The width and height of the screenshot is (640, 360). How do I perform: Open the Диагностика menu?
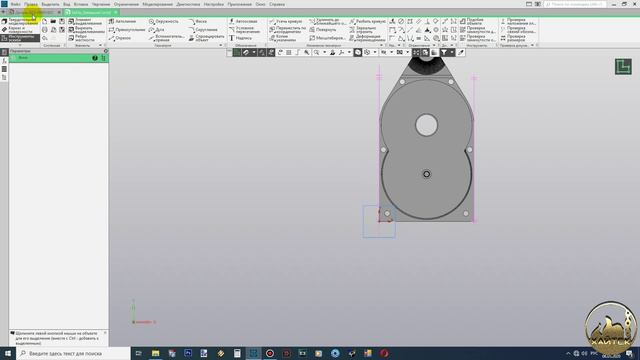pos(188,4)
